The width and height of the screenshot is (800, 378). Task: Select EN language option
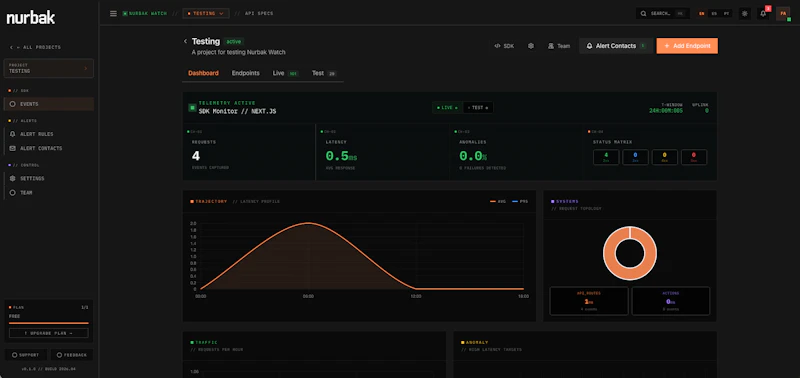tap(702, 14)
